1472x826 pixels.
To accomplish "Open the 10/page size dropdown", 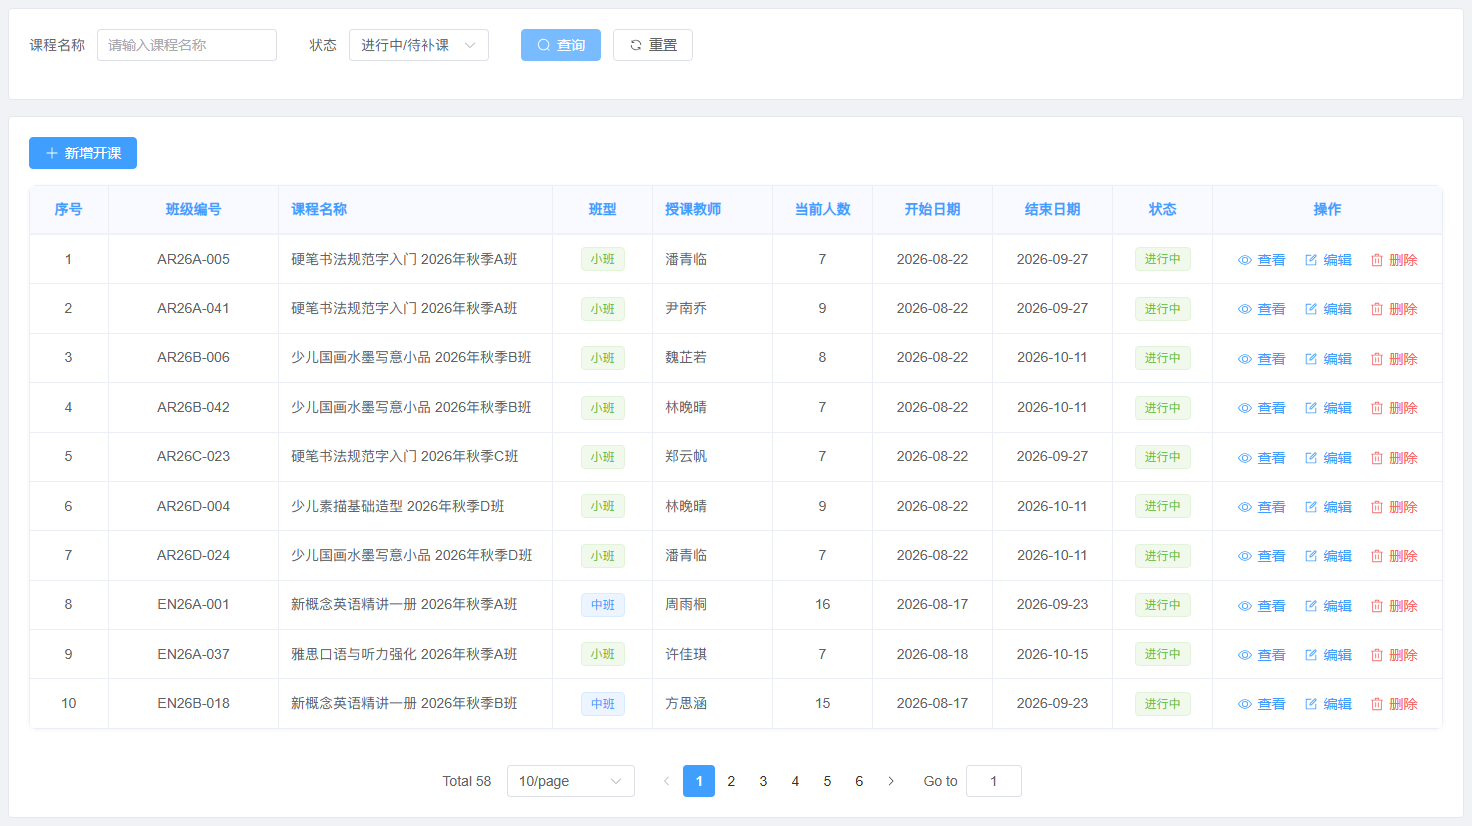I will (x=571, y=781).
